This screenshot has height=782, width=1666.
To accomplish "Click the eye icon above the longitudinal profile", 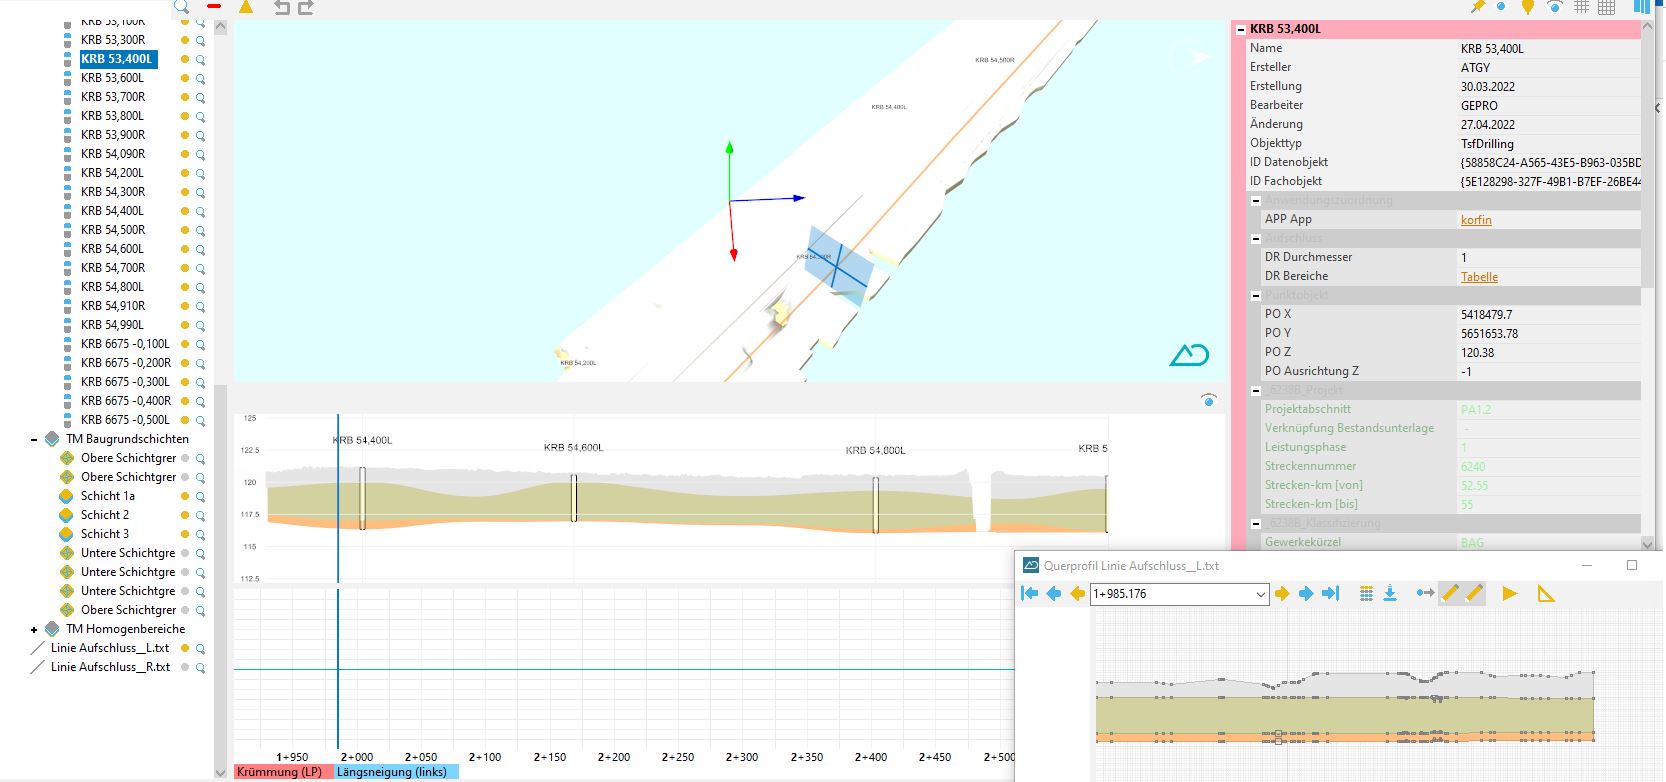I will pyautogui.click(x=1209, y=400).
